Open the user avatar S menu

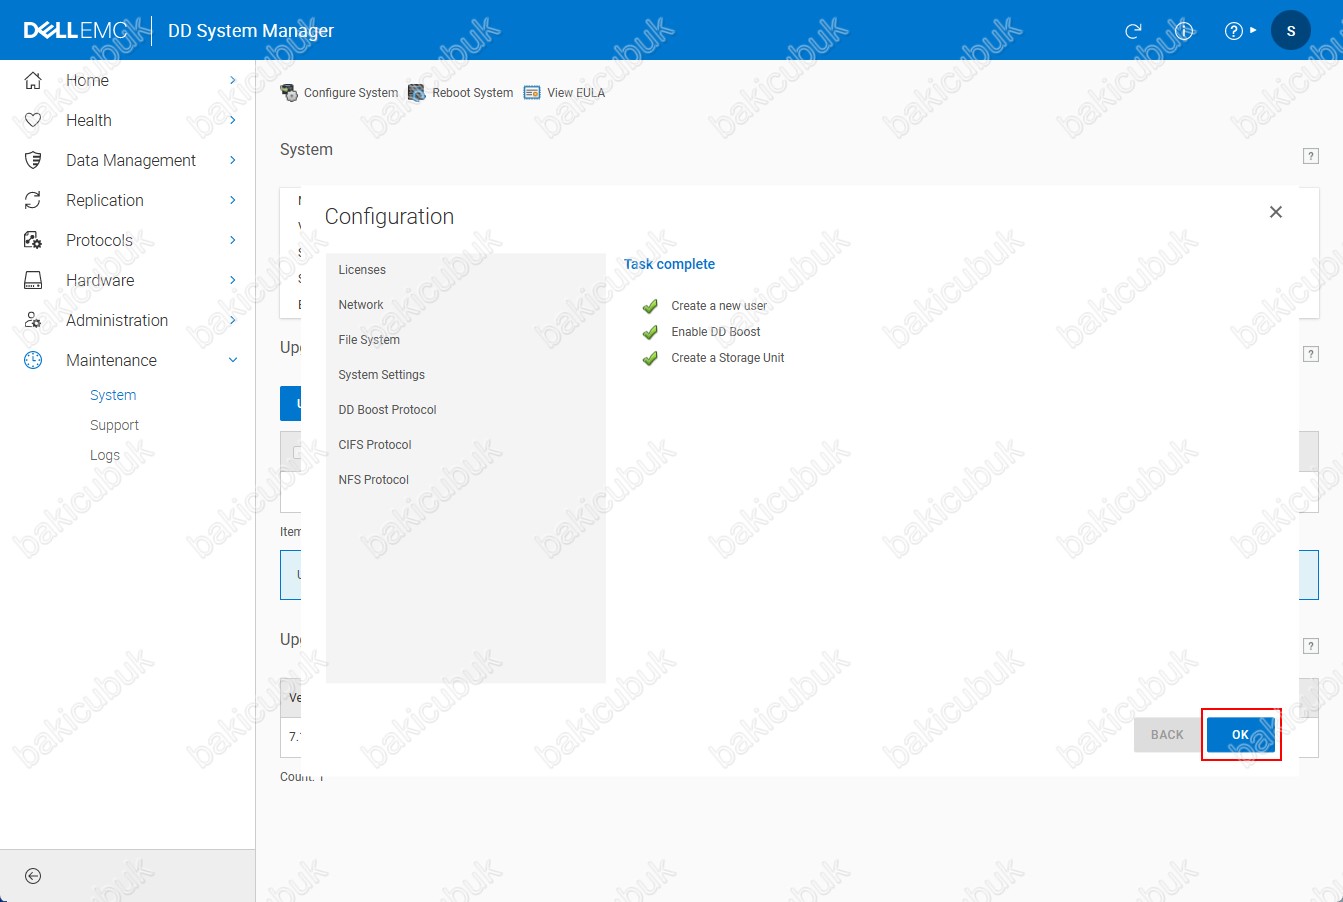(x=1291, y=31)
